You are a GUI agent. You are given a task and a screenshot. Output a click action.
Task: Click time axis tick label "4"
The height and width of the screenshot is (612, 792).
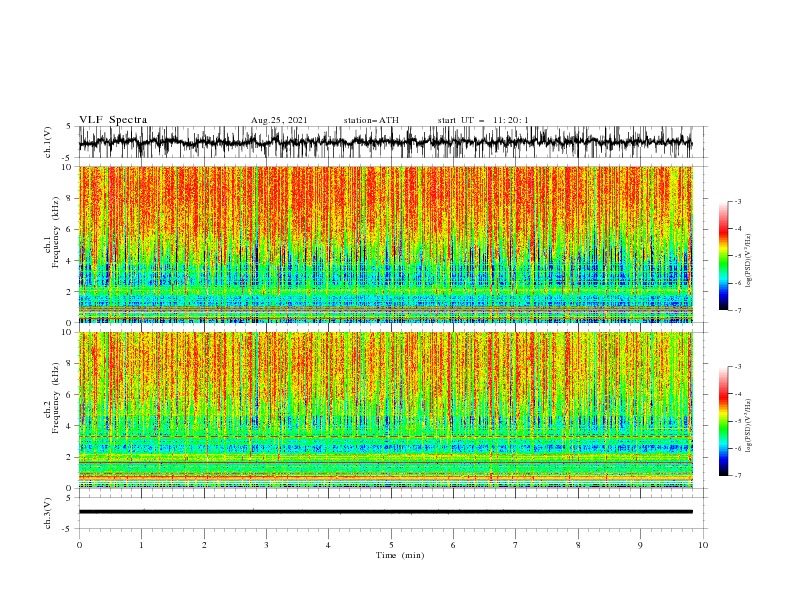pos(328,545)
